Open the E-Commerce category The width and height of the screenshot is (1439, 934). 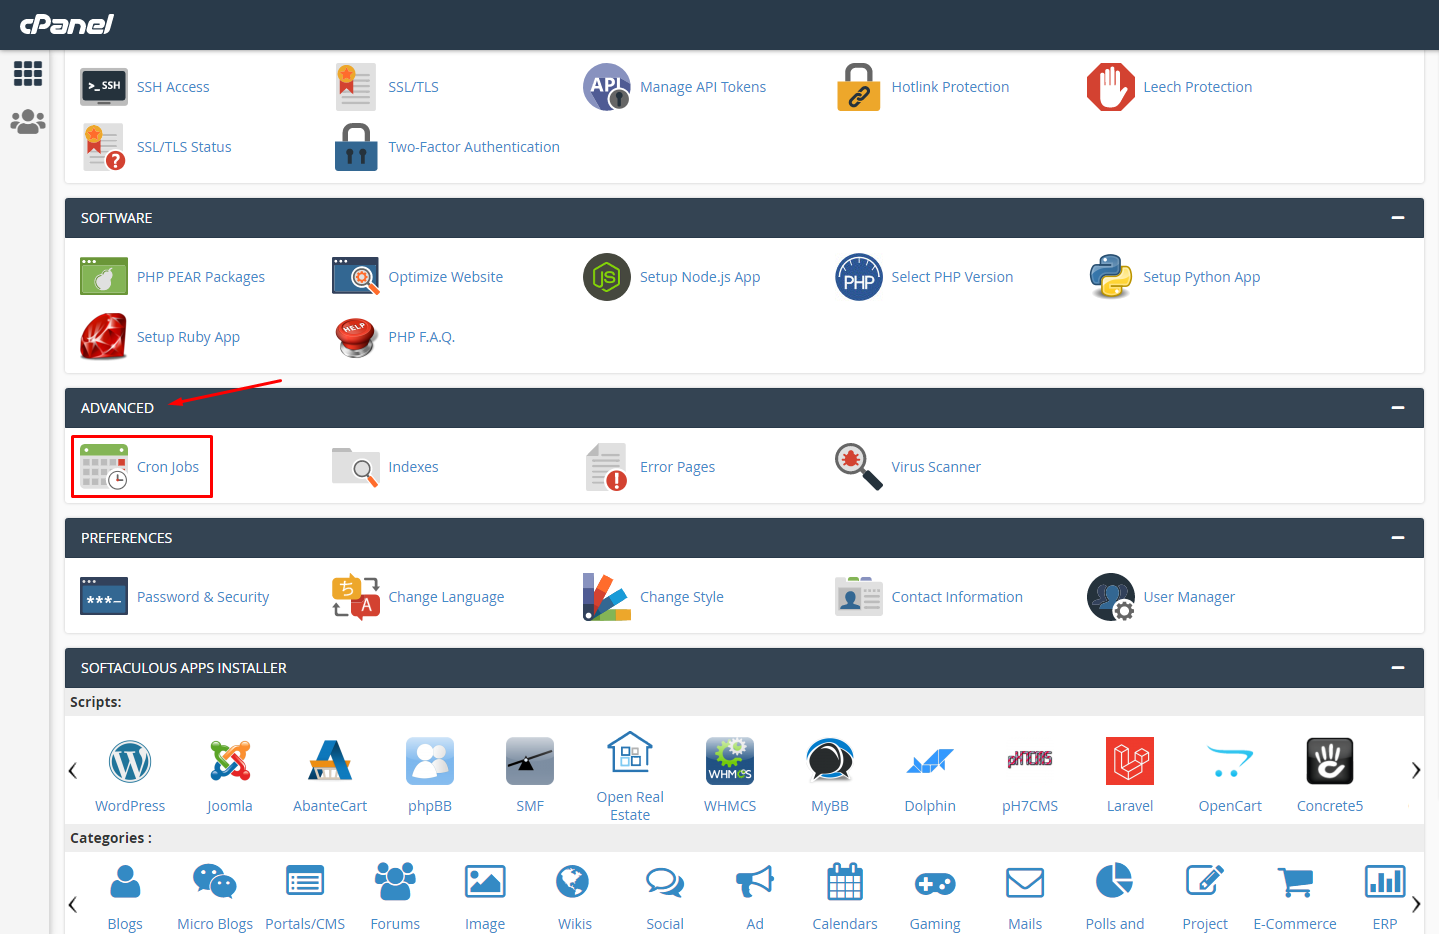click(1295, 897)
